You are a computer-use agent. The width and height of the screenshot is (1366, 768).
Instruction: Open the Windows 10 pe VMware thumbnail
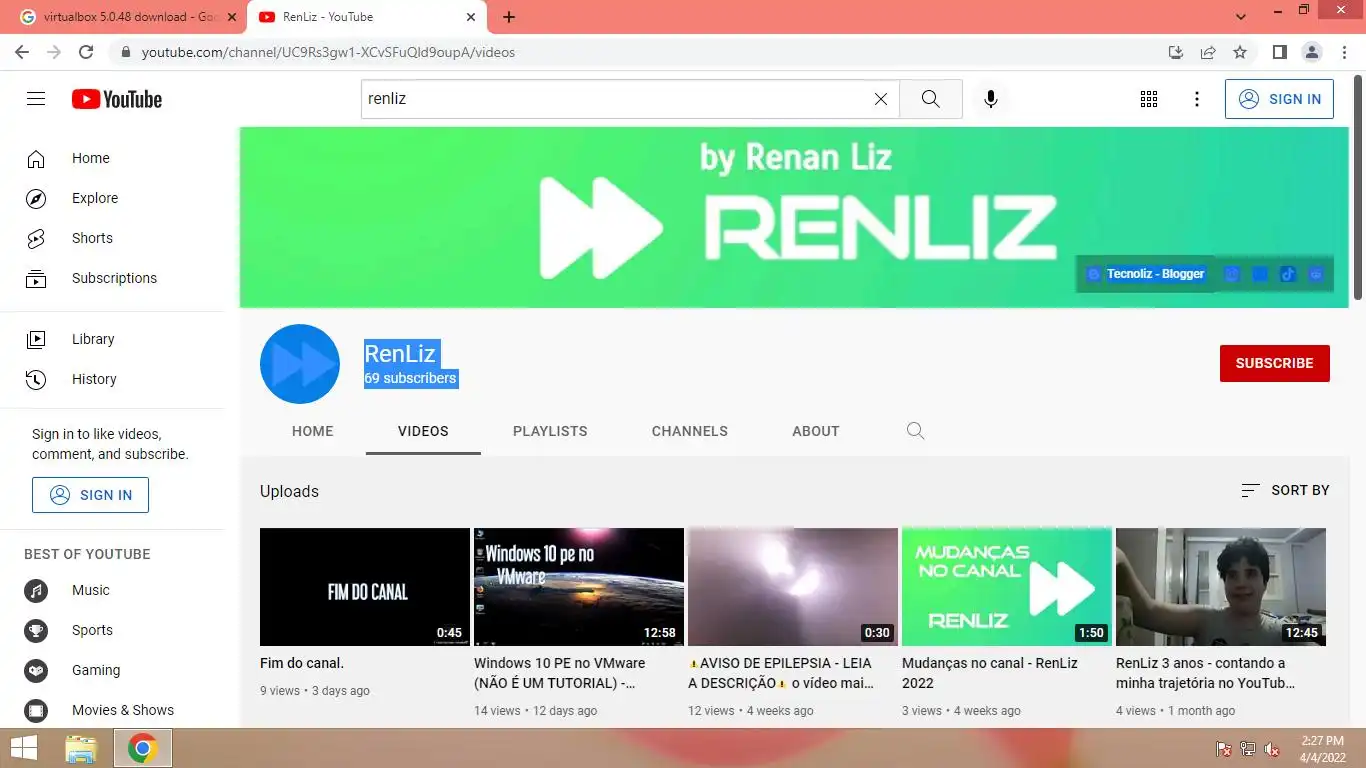[x=579, y=587]
